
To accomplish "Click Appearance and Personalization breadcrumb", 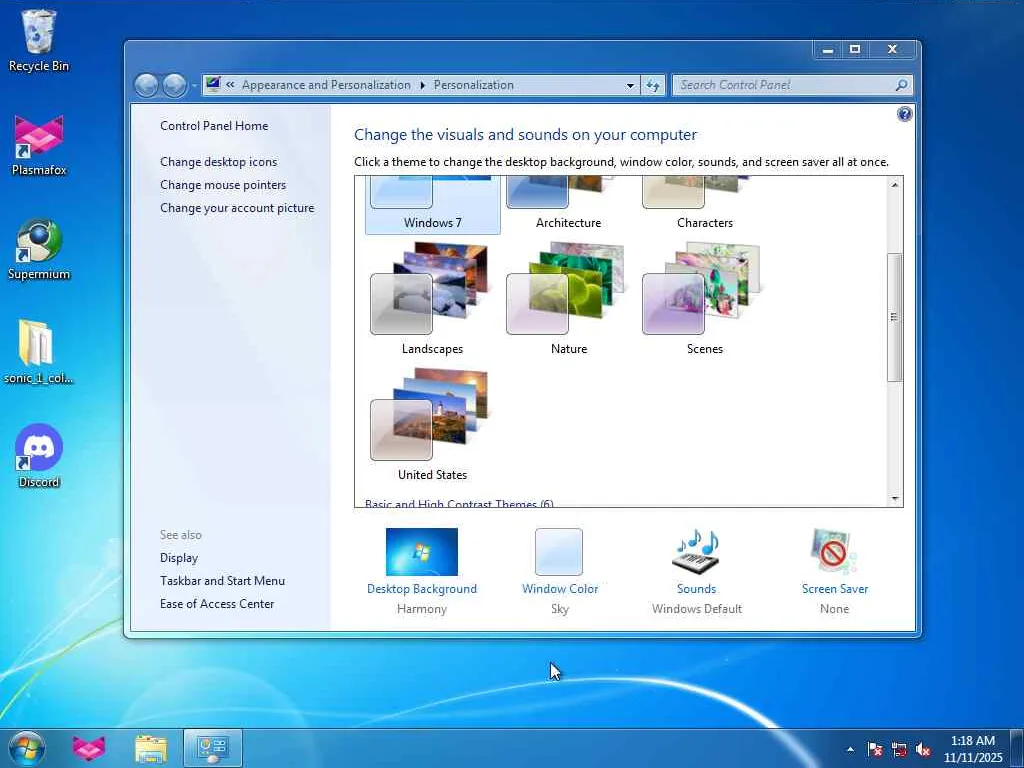I will [x=326, y=85].
